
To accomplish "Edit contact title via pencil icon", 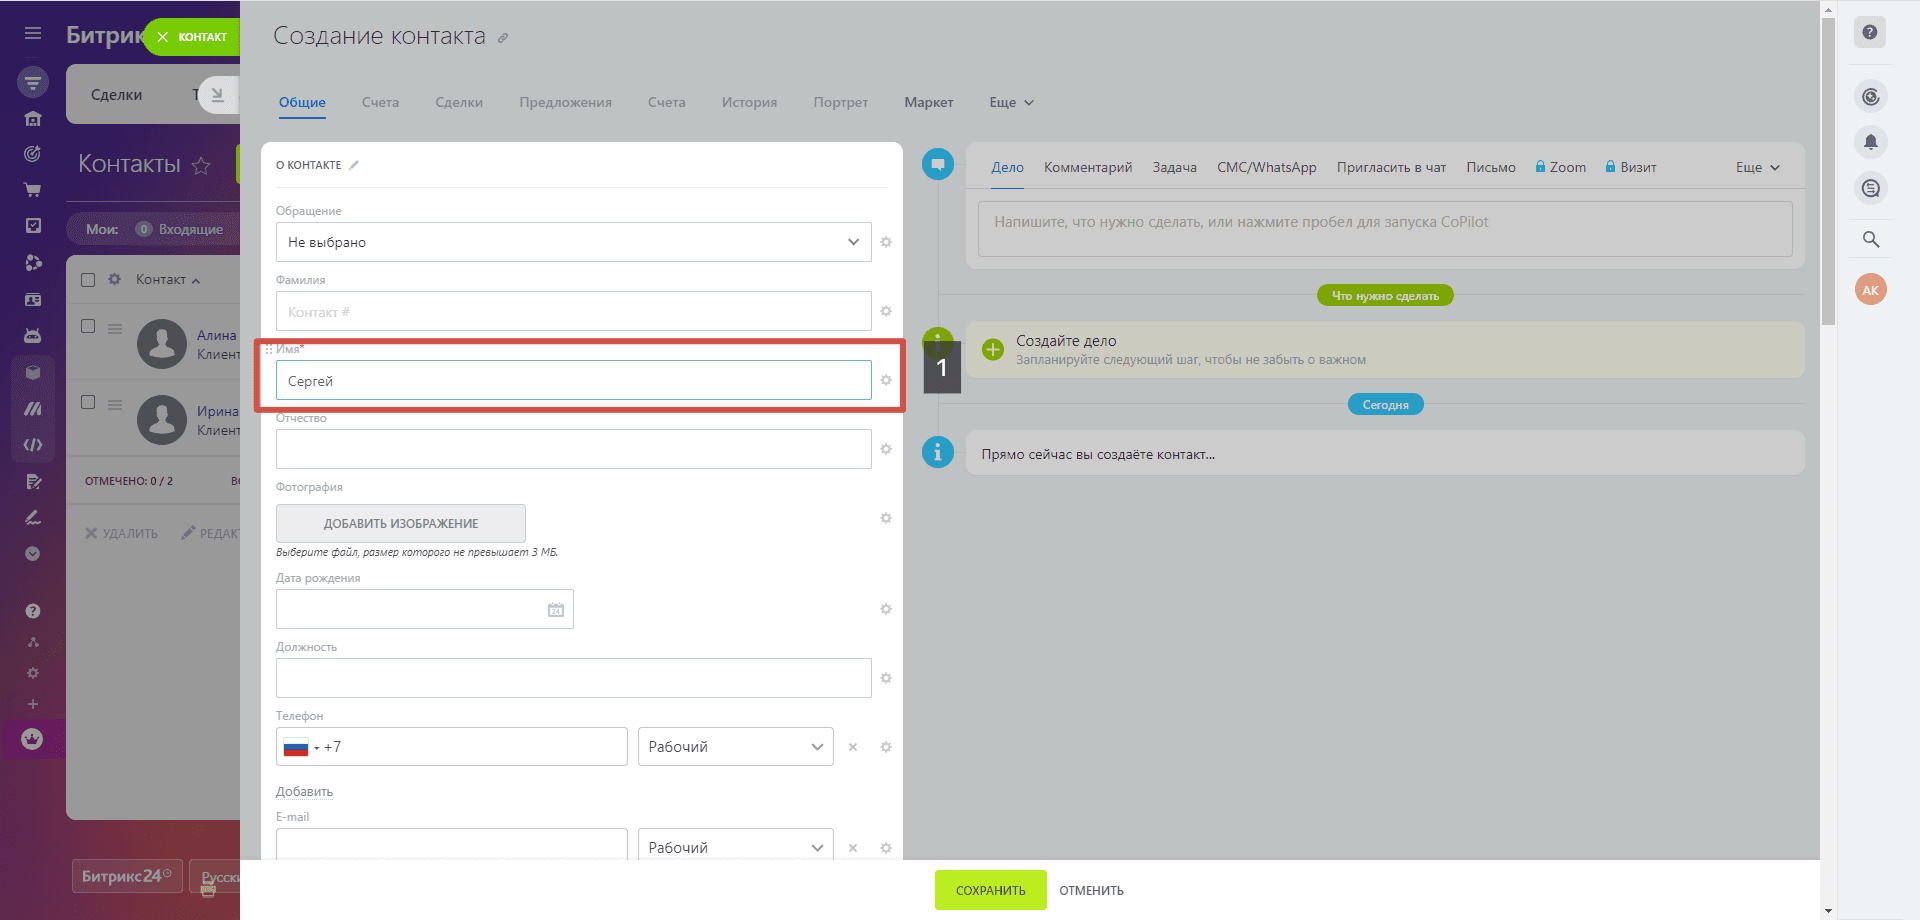I will click(503, 38).
